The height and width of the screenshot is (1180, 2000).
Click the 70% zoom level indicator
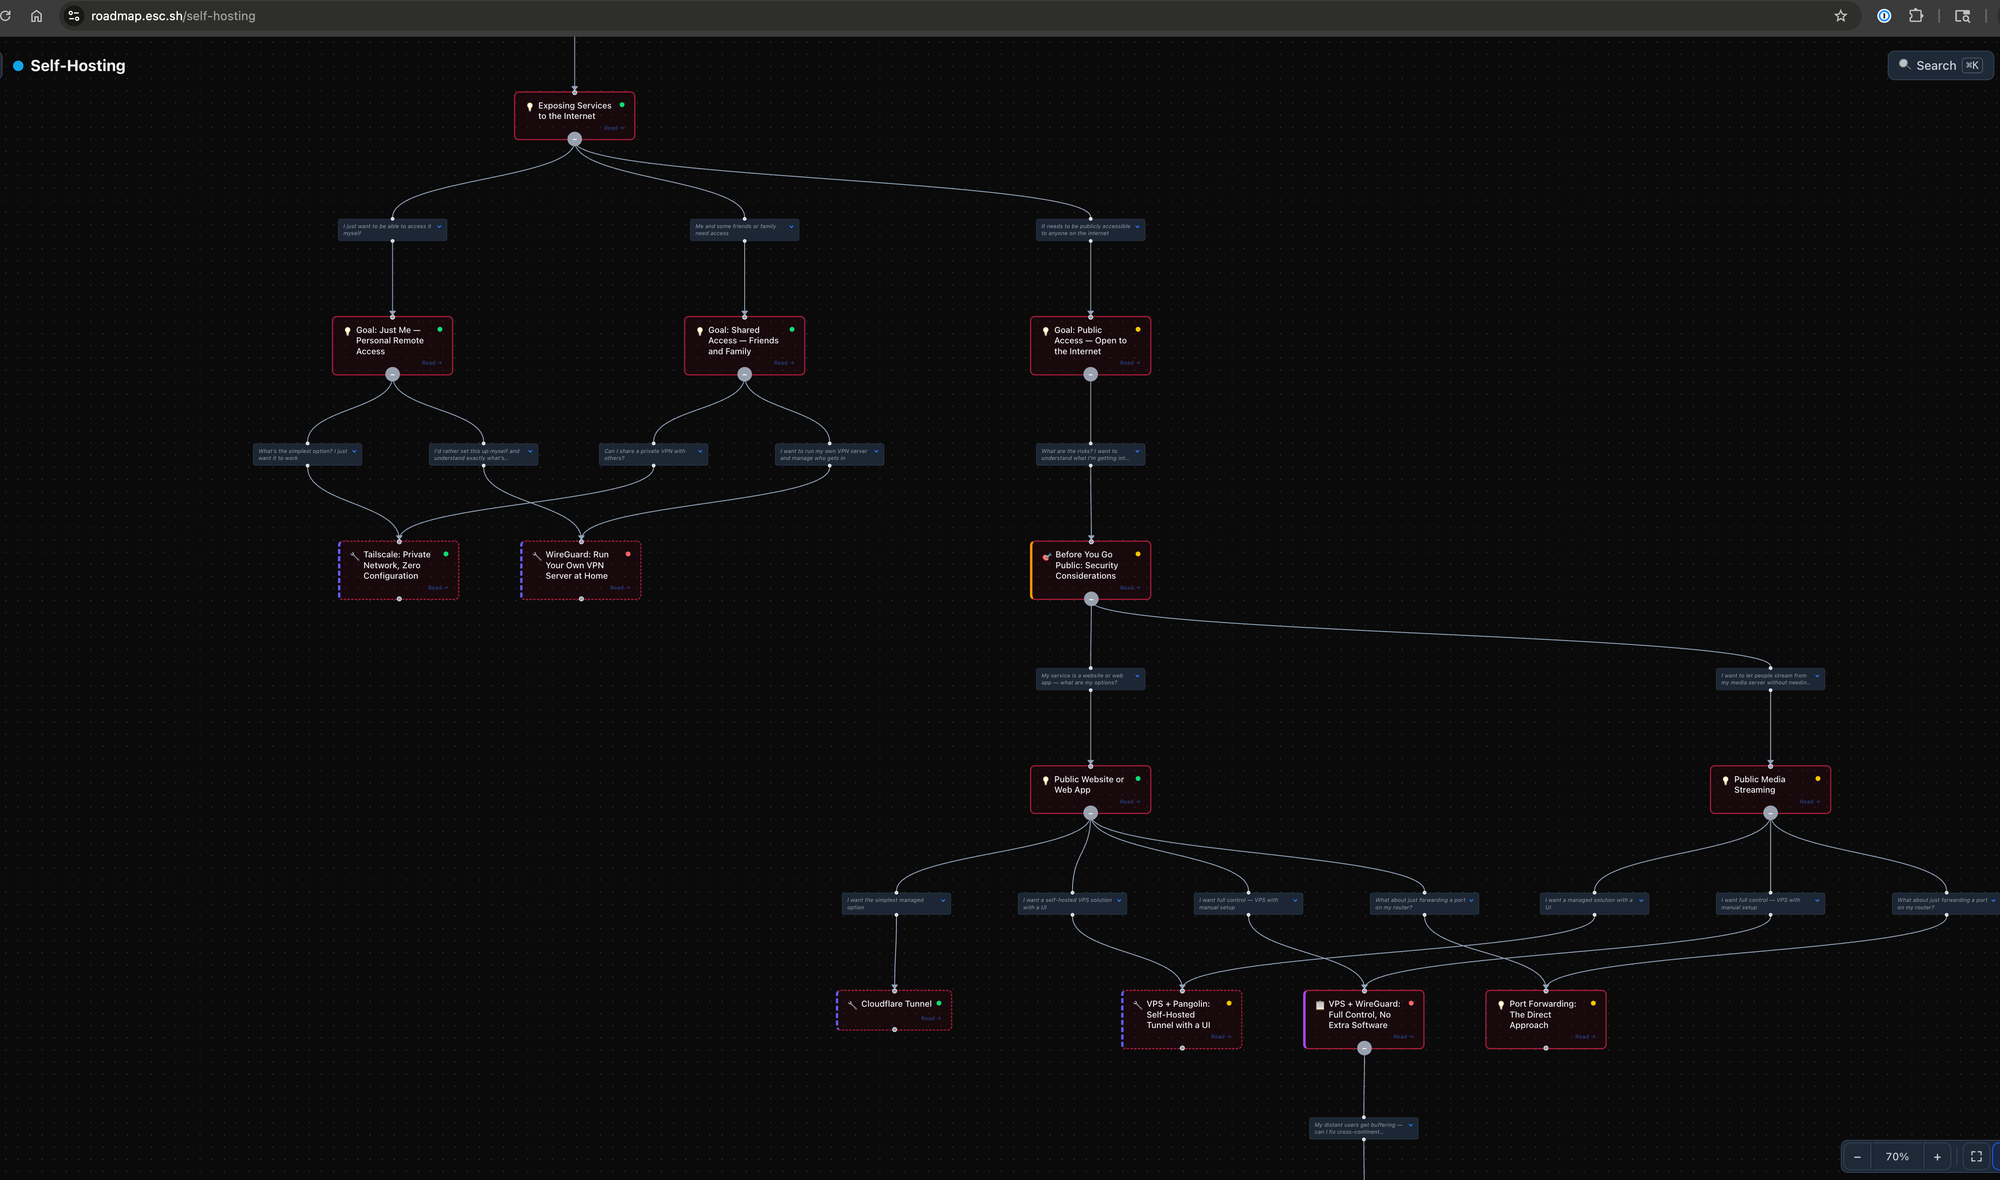coord(1897,1157)
